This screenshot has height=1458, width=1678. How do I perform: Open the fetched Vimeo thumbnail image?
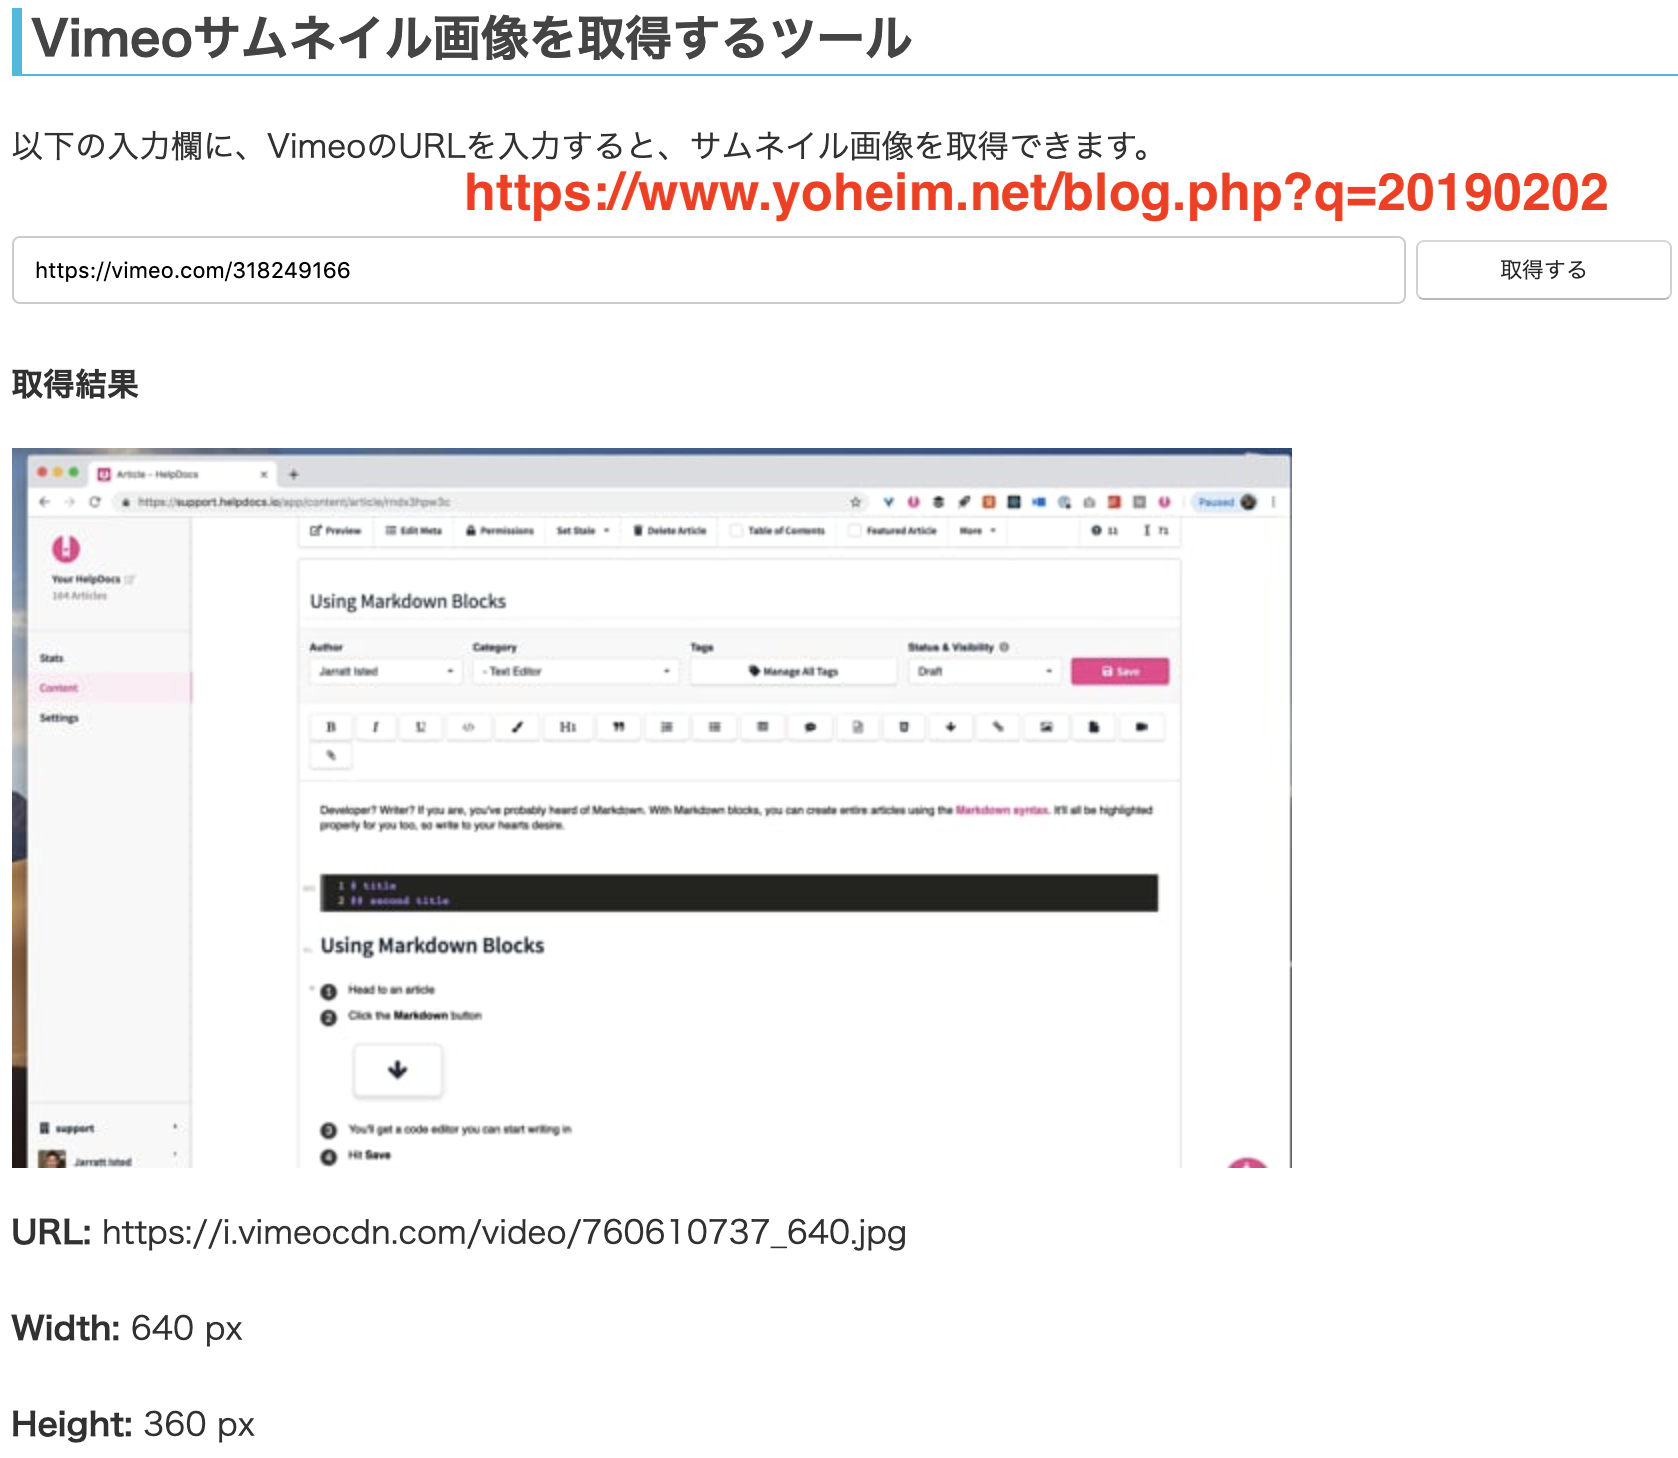click(x=652, y=808)
